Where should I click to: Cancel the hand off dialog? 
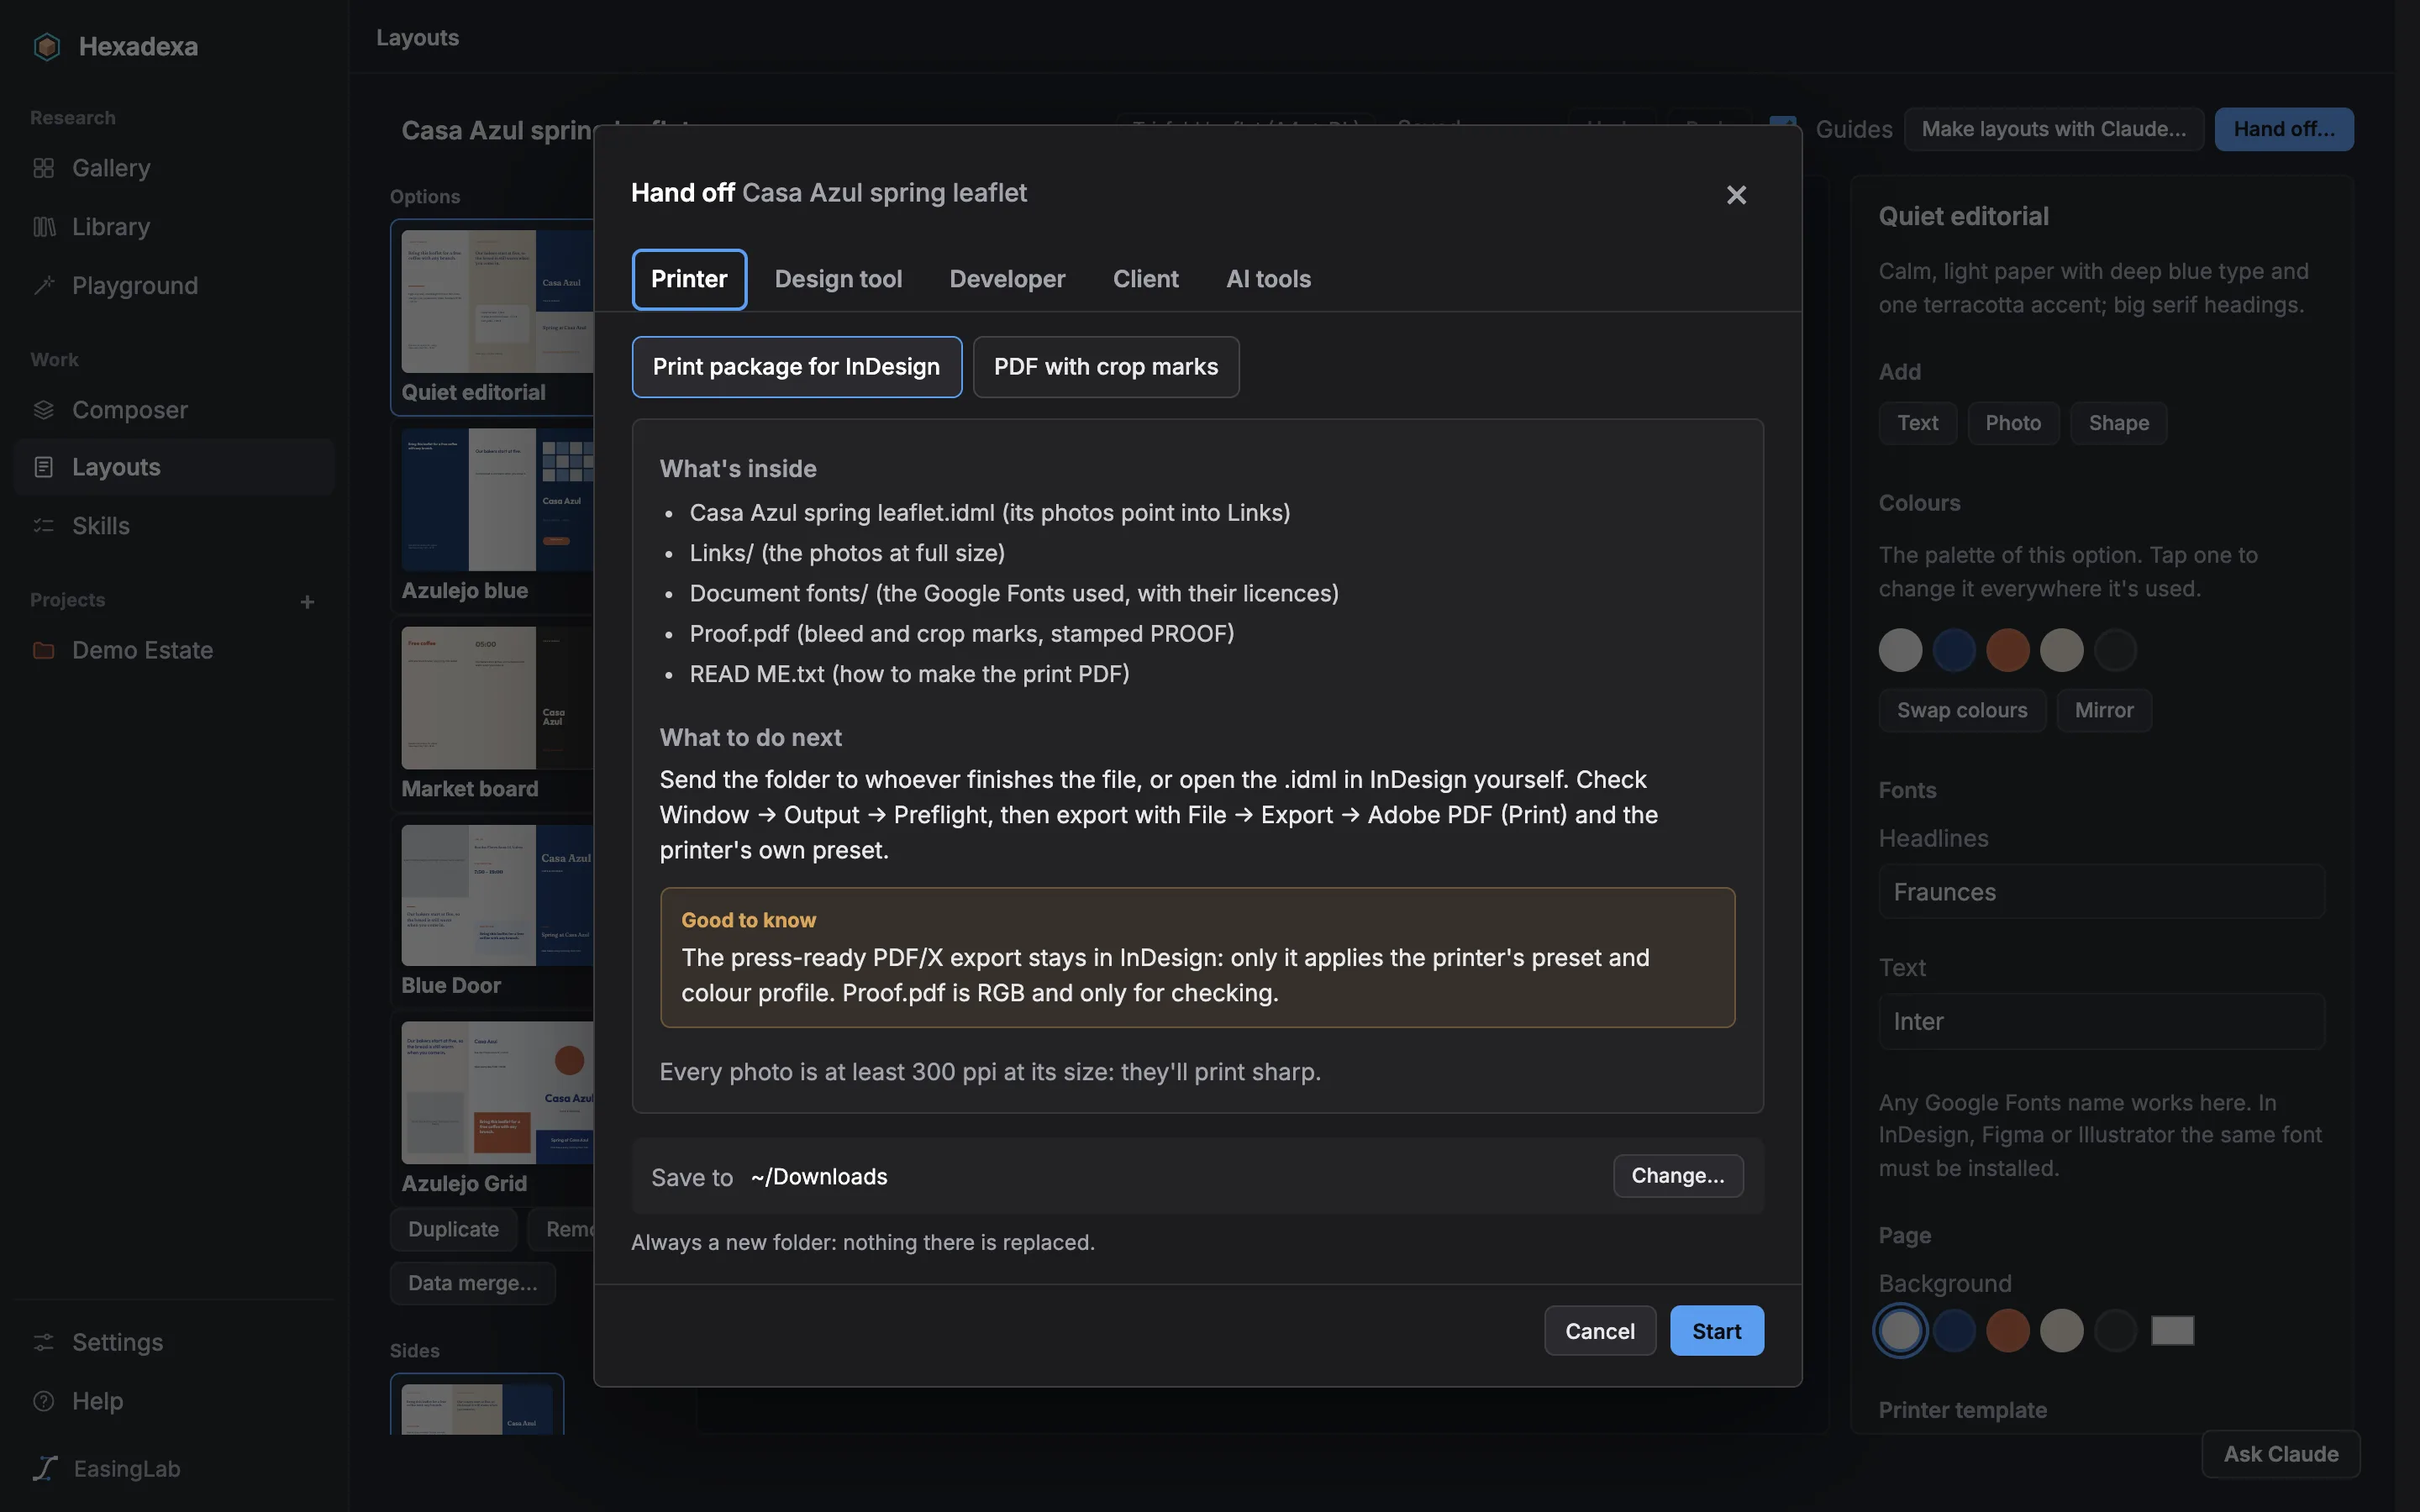tap(1600, 1331)
